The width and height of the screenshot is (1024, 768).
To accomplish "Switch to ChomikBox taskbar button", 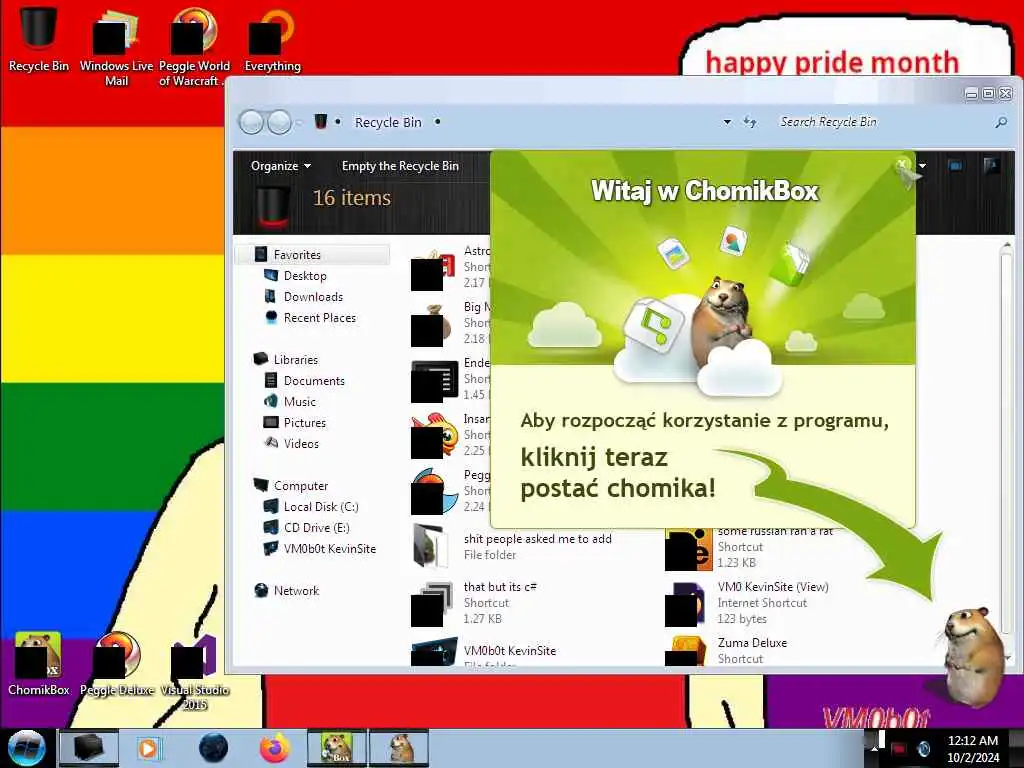I will [x=337, y=748].
